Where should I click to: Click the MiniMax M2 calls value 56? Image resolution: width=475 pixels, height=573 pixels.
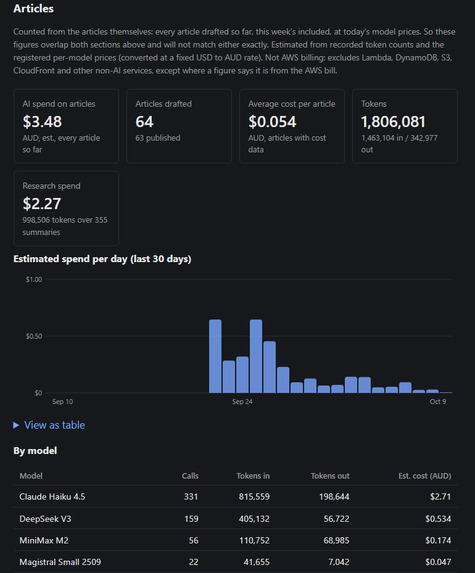(194, 540)
